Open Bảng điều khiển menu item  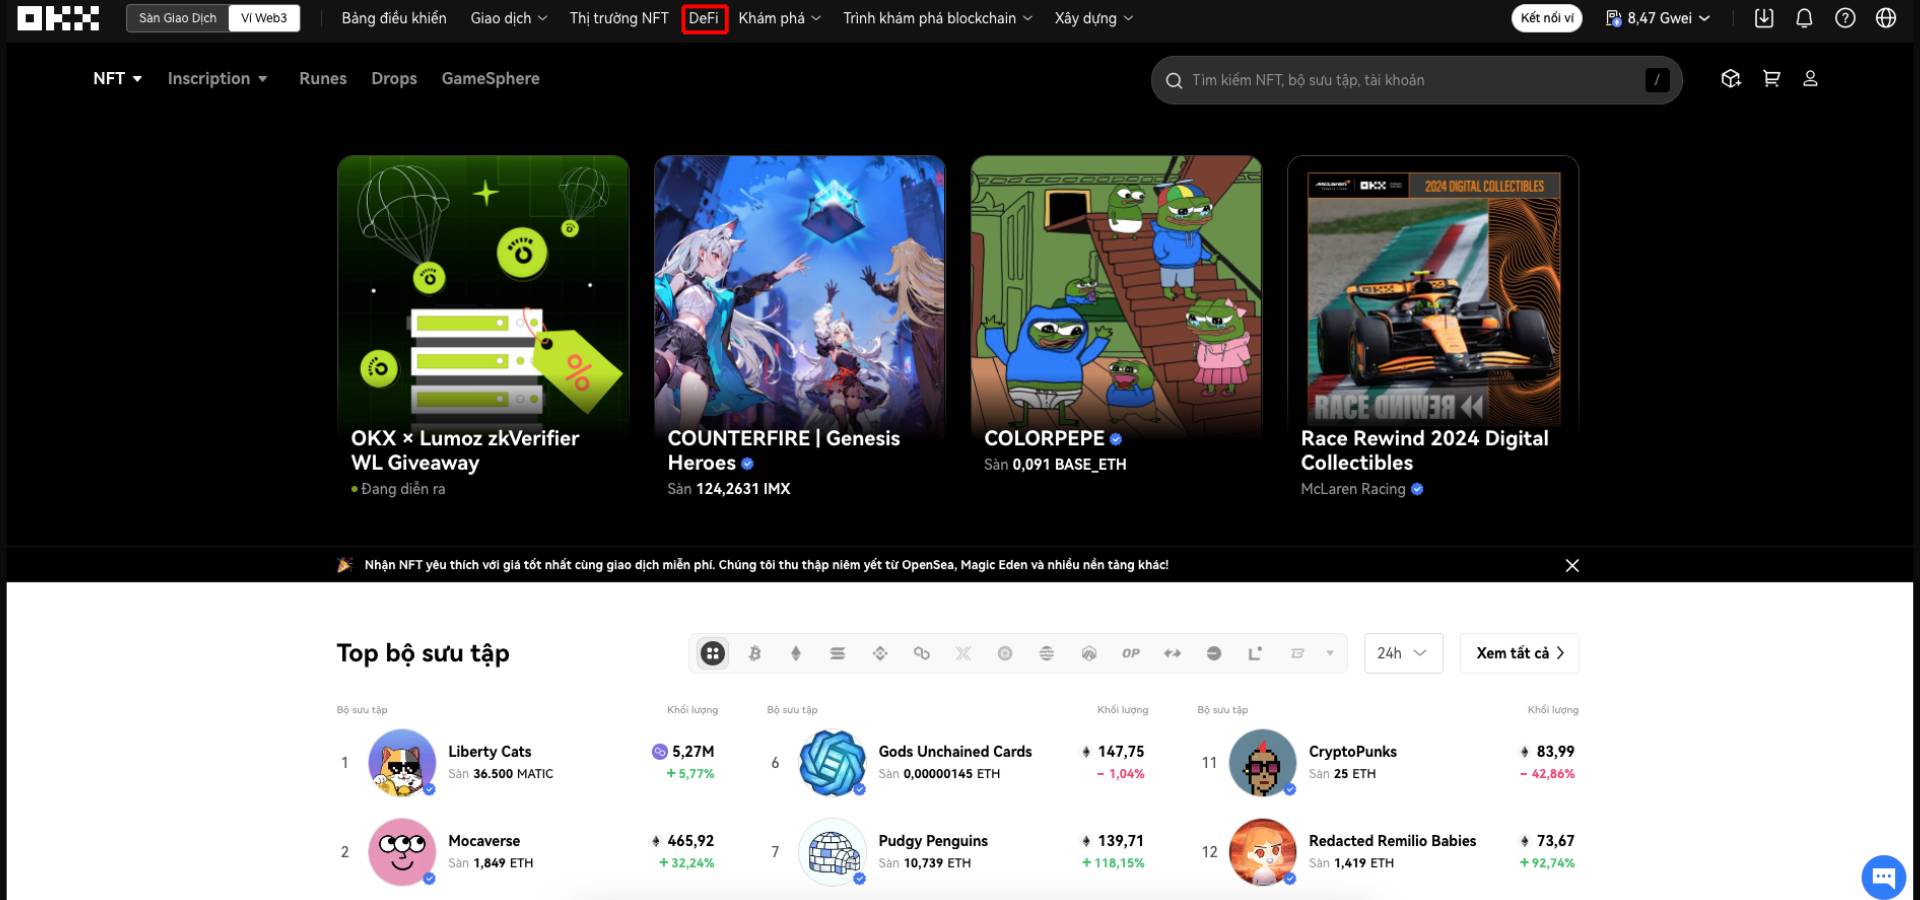[394, 18]
